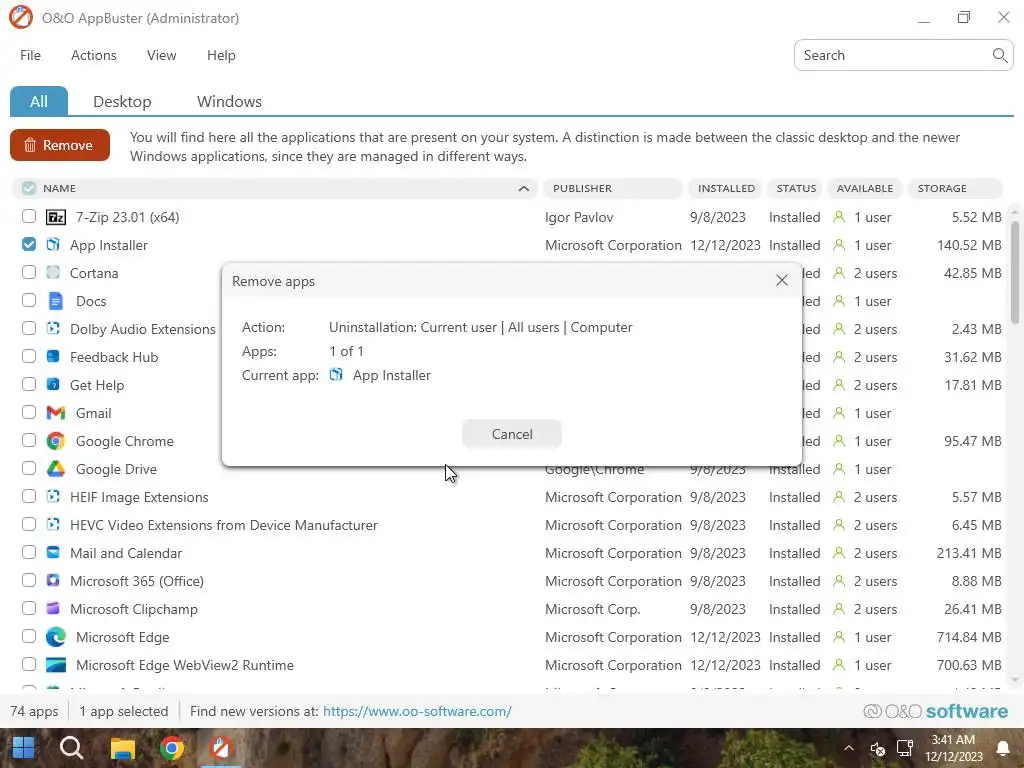The height and width of the screenshot is (768, 1024).
Task: Sort by the NAME column arrow
Action: pyautogui.click(x=524, y=189)
